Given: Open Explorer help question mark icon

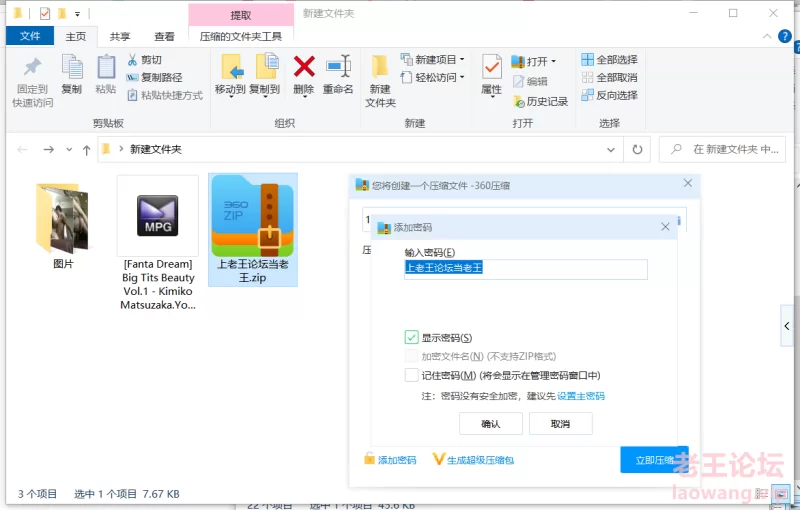Looking at the screenshot, I should [x=785, y=36].
